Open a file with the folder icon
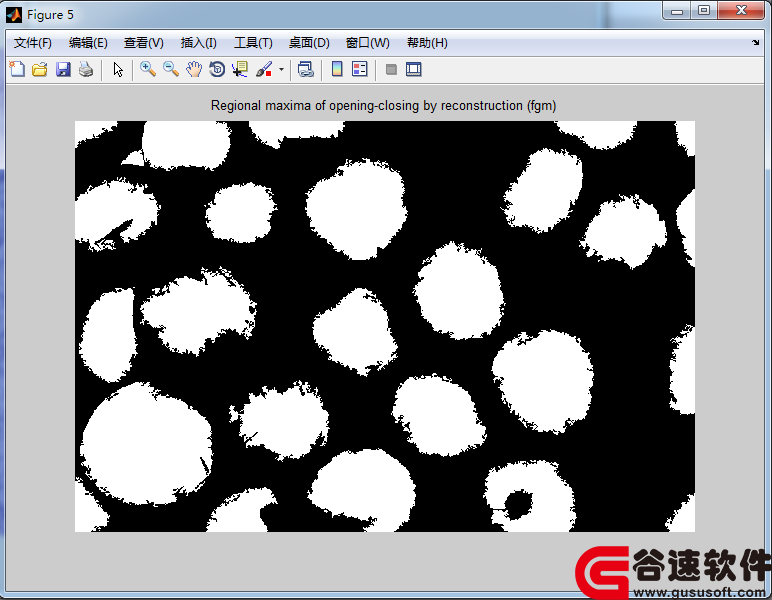This screenshot has height=600, width=772. tap(40, 69)
